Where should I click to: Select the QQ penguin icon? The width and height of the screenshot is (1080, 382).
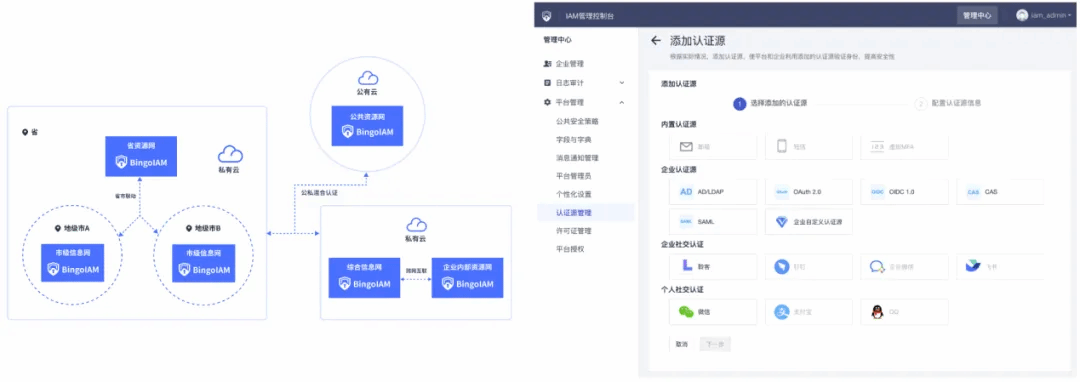878,312
